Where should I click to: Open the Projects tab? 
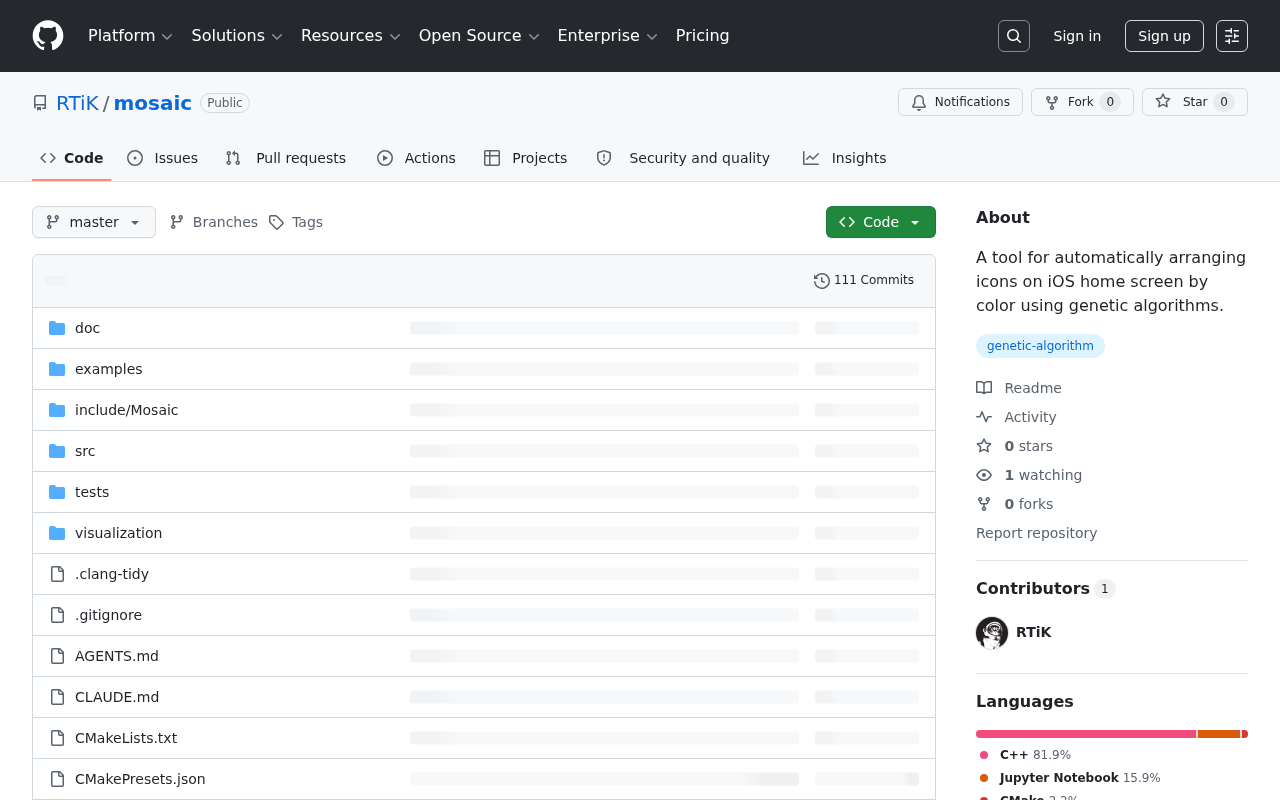[x=526, y=158]
